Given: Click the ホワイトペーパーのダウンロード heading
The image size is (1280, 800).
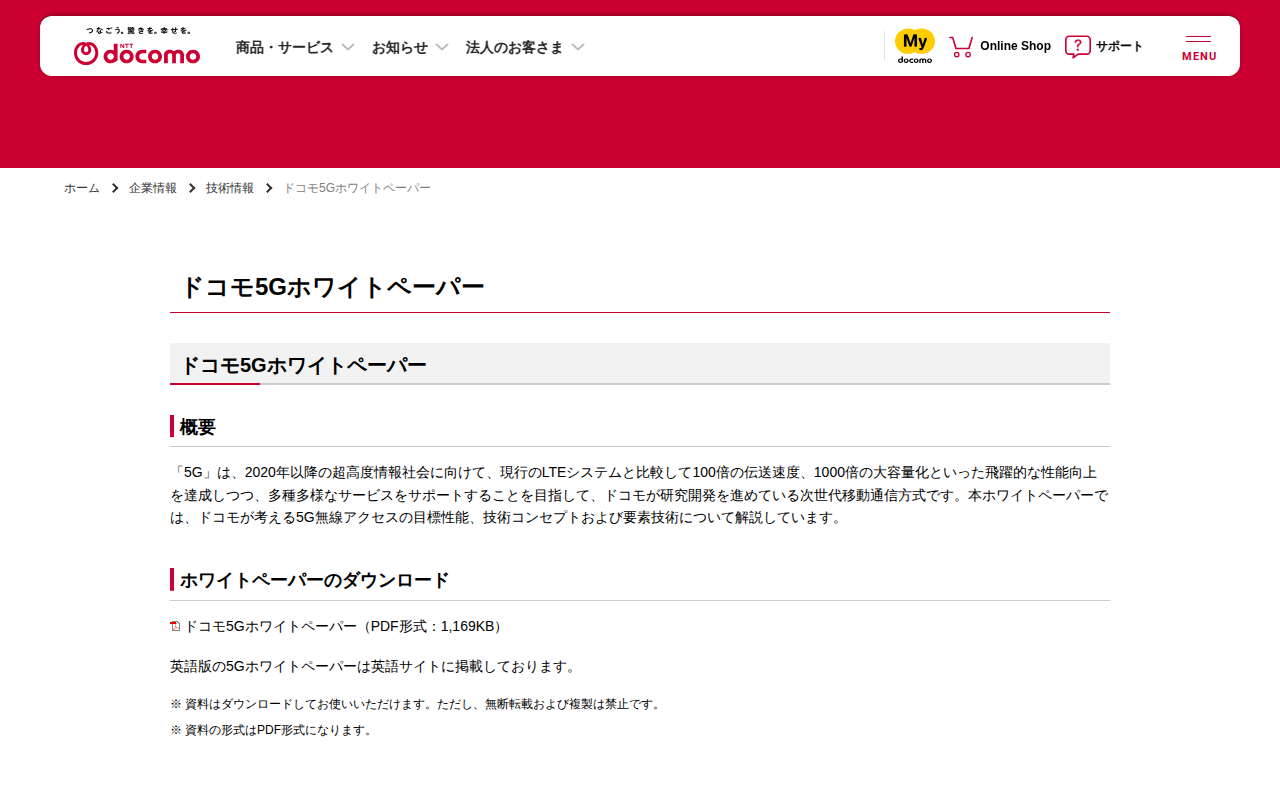Looking at the screenshot, I should pyautogui.click(x=314, y=580).
